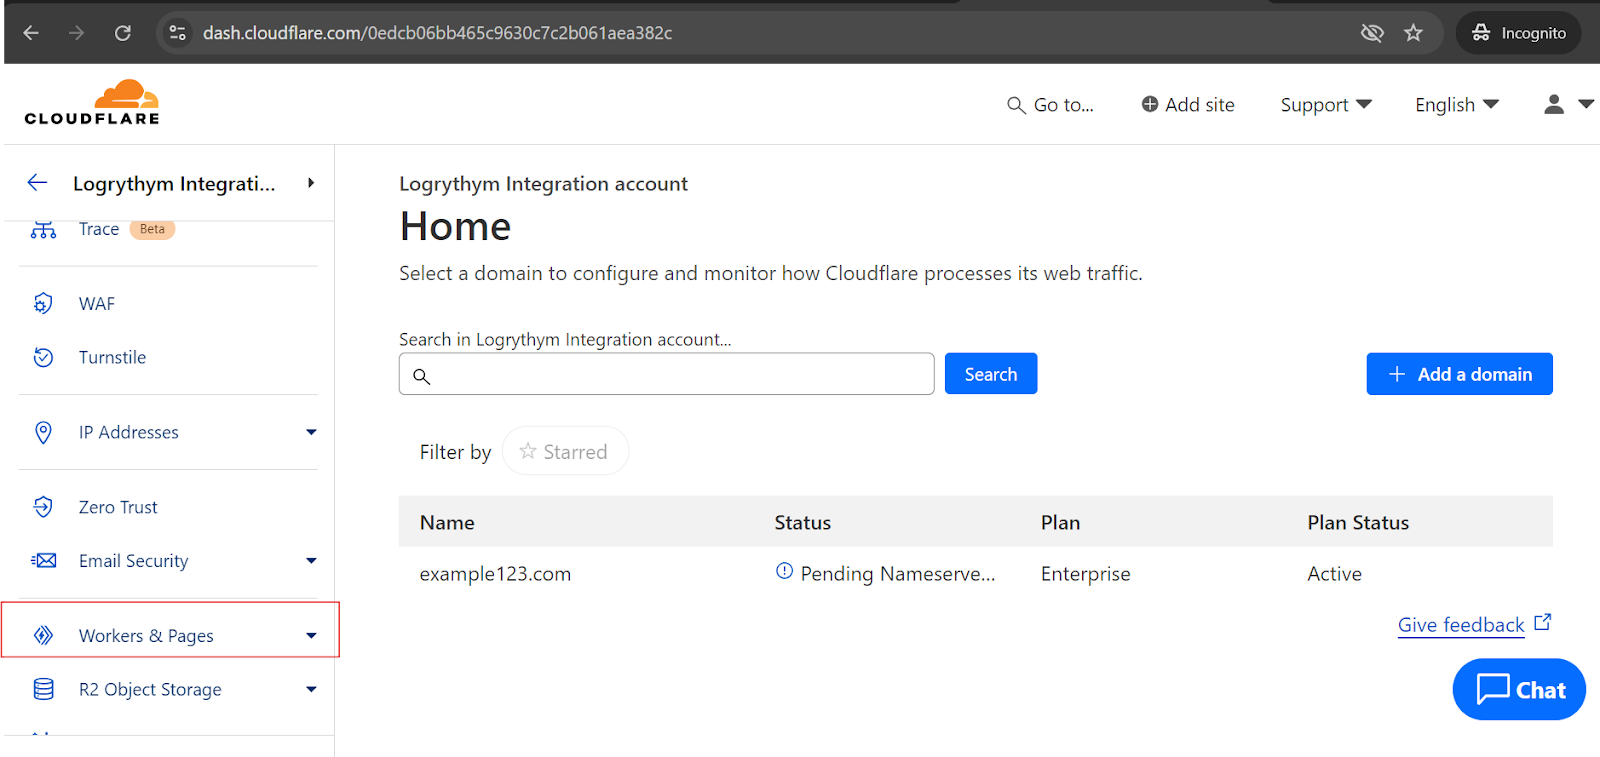
Task: Open the example123.com domain
Action: coord(495,574)
